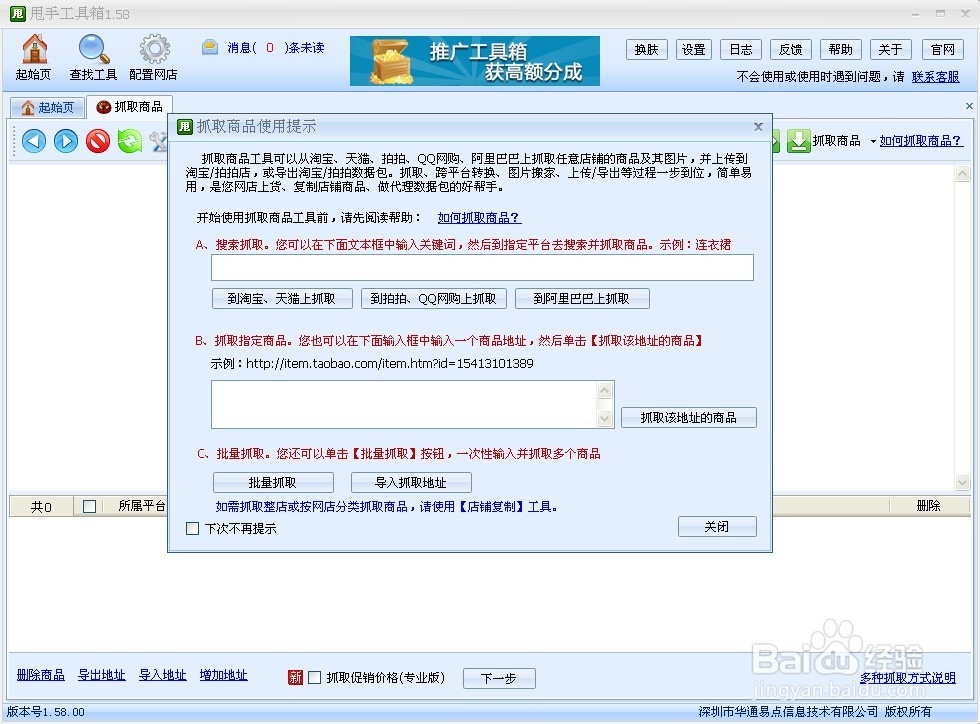980x724 pixels.
Task: Click the 下一步 button
Action: [x=499, y=678]
